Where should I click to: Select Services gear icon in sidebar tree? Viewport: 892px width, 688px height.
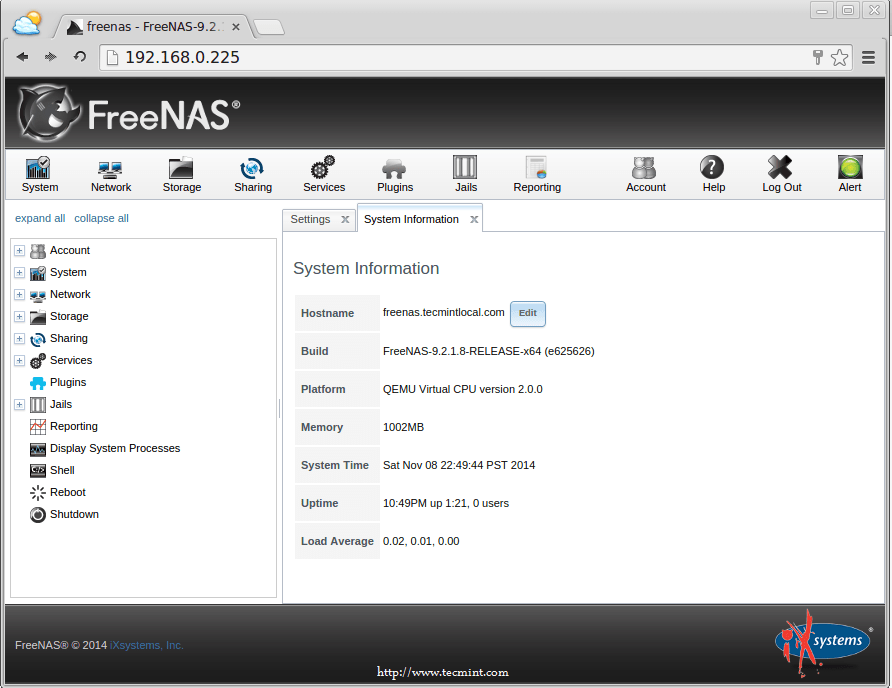click(38, 361)
